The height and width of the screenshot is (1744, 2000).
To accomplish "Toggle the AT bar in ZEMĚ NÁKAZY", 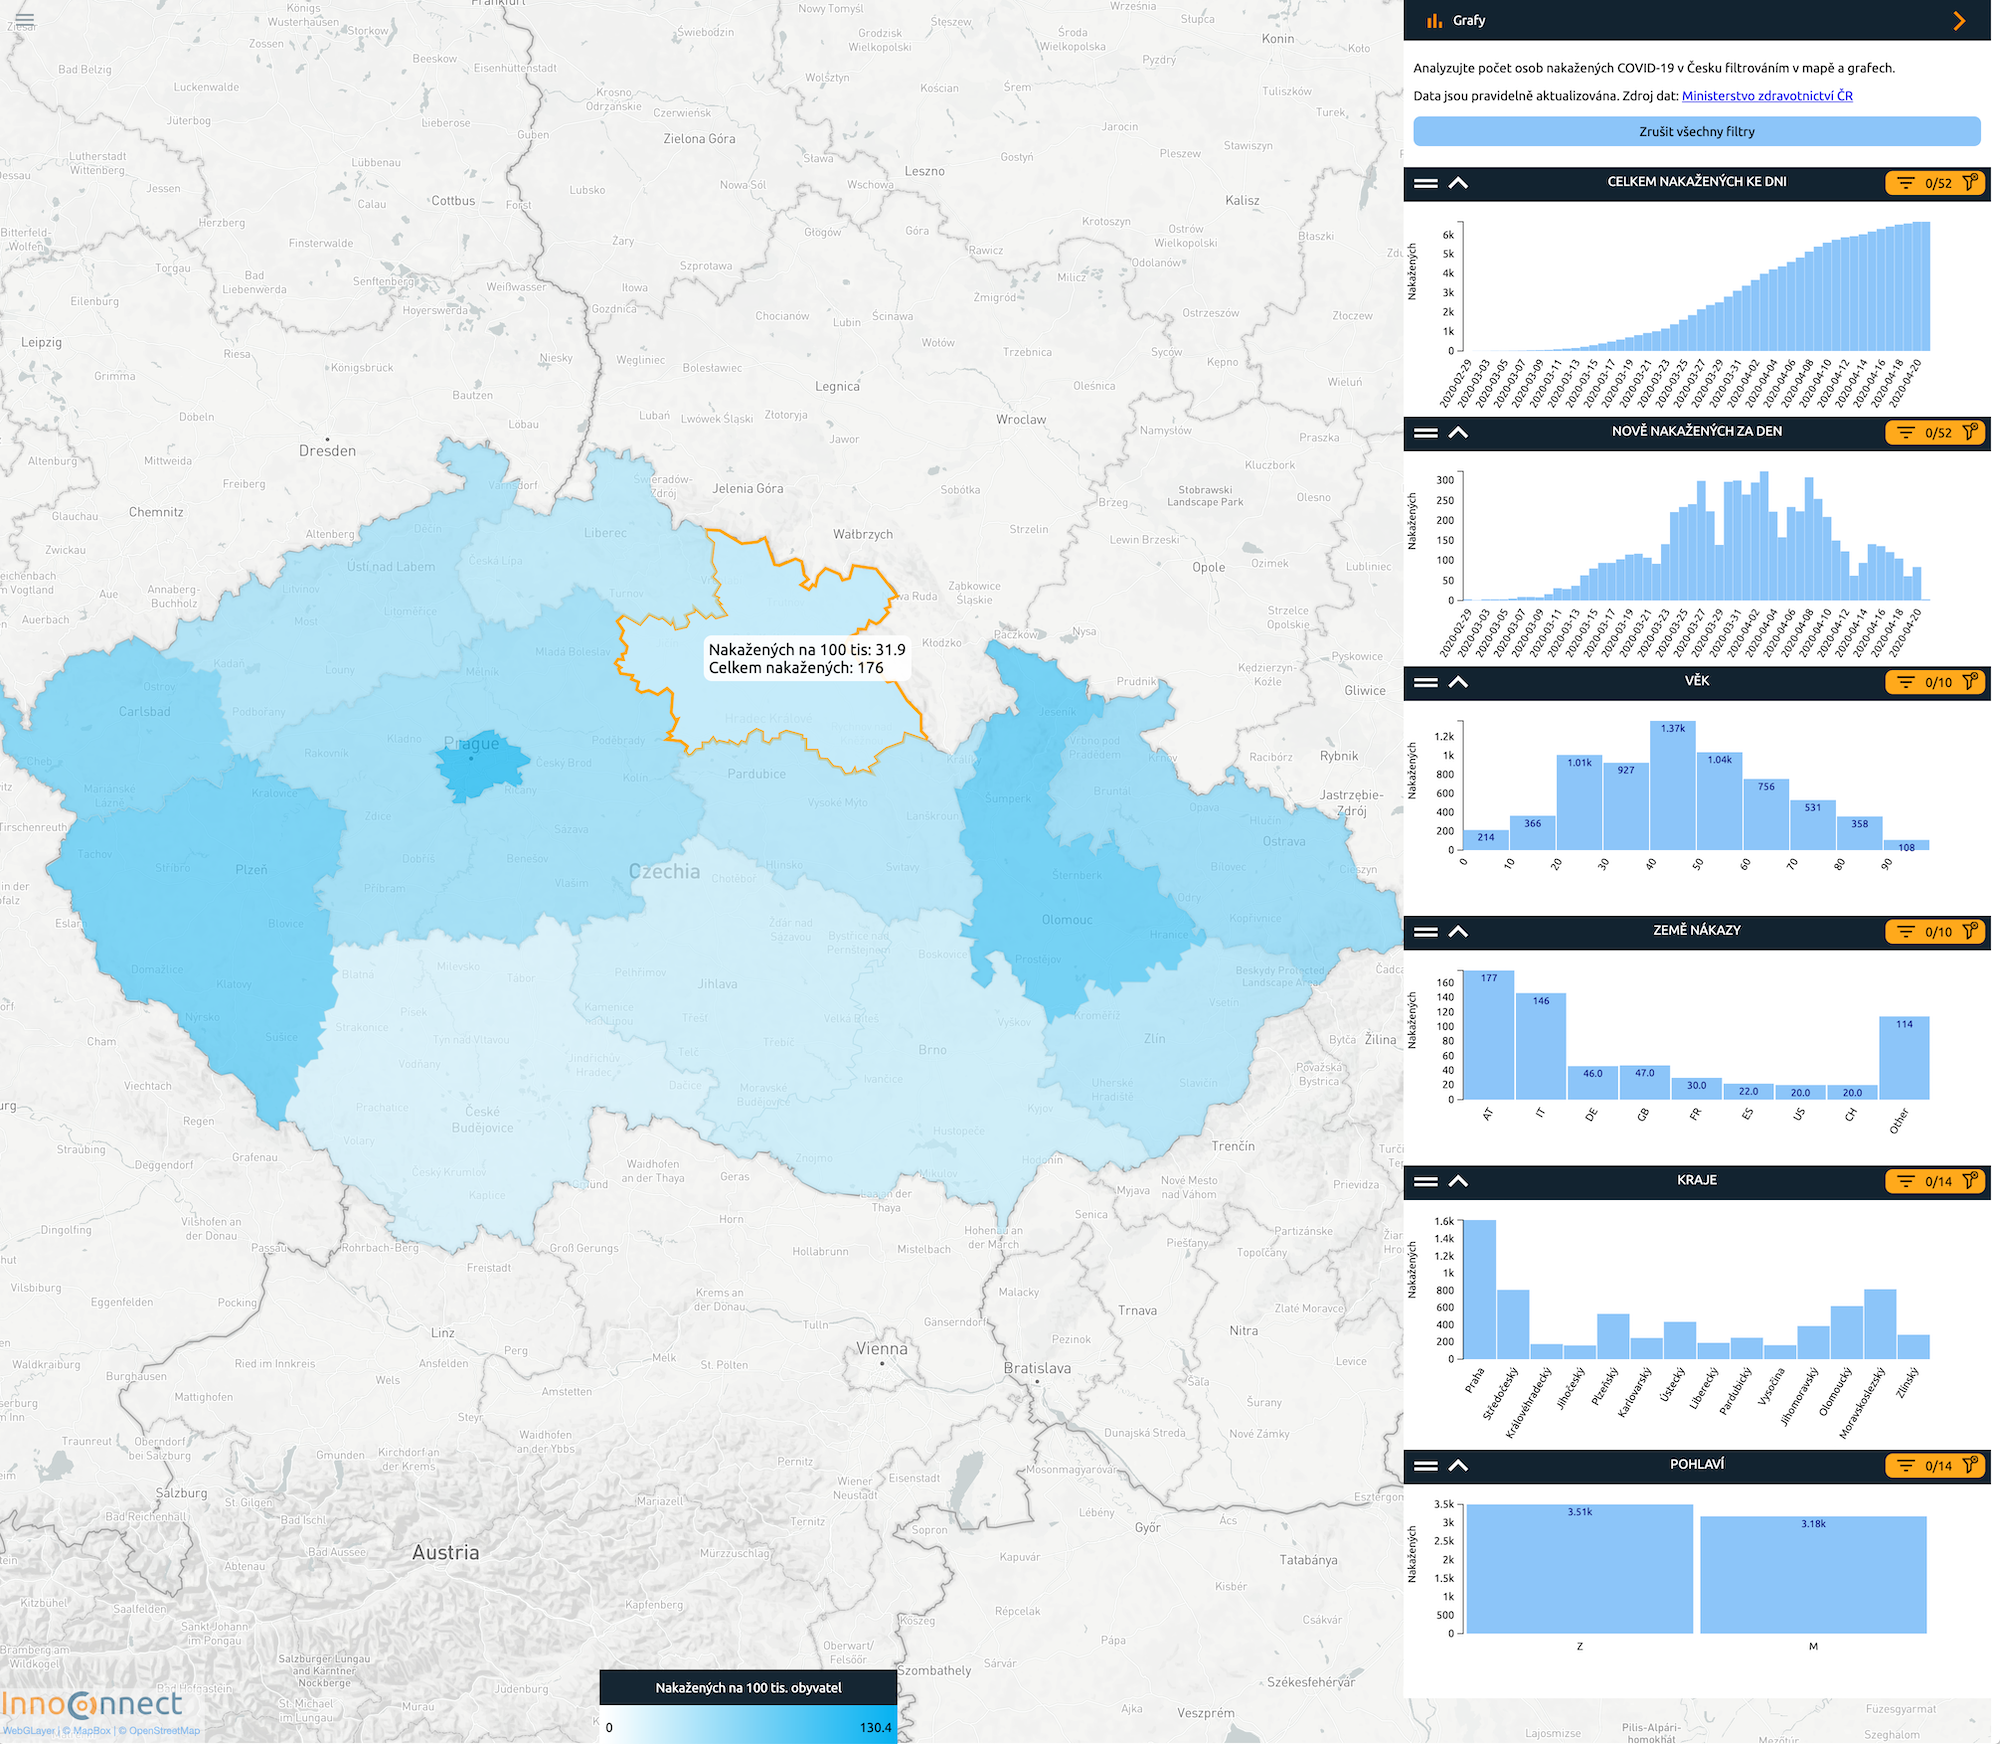I will (x=1489, y=1035).
